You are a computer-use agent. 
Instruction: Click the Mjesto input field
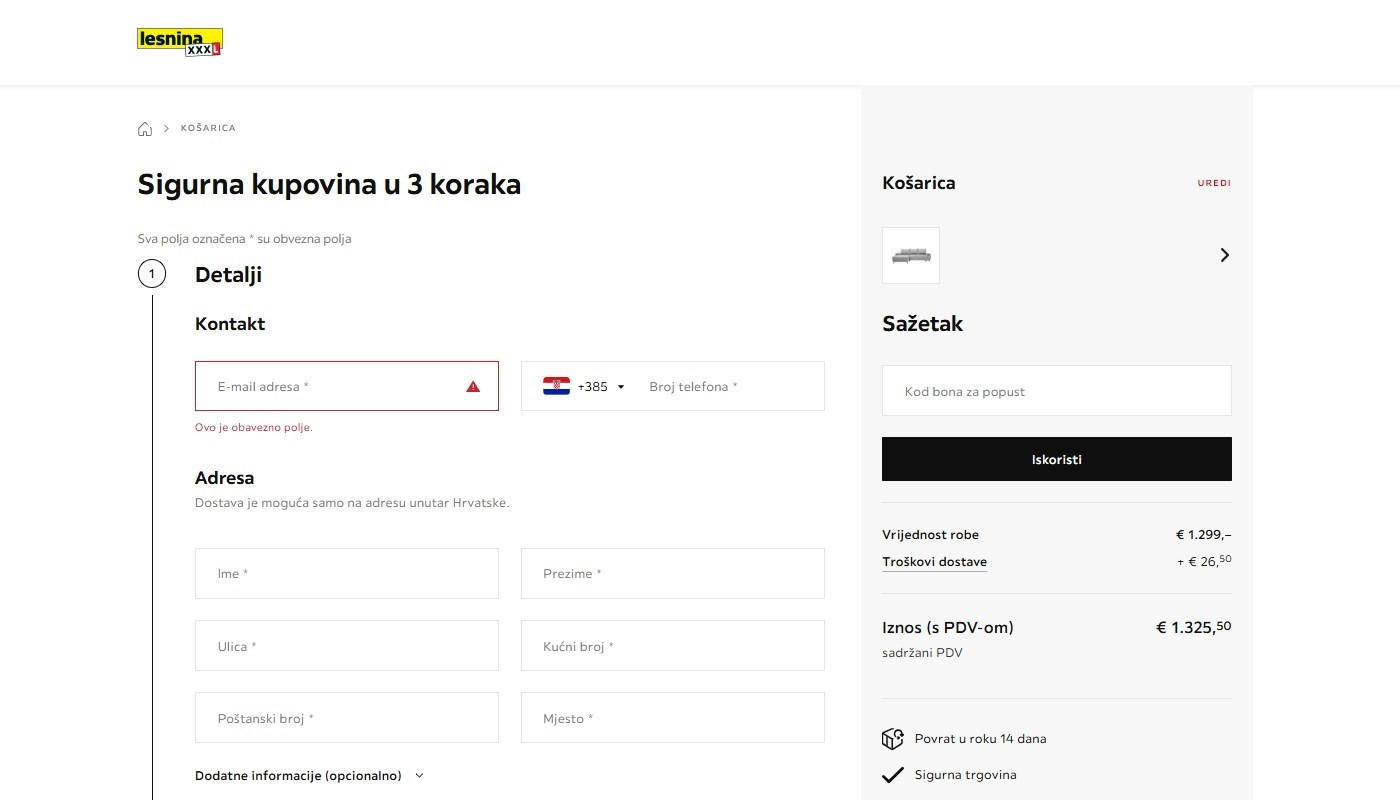point(673,718)
